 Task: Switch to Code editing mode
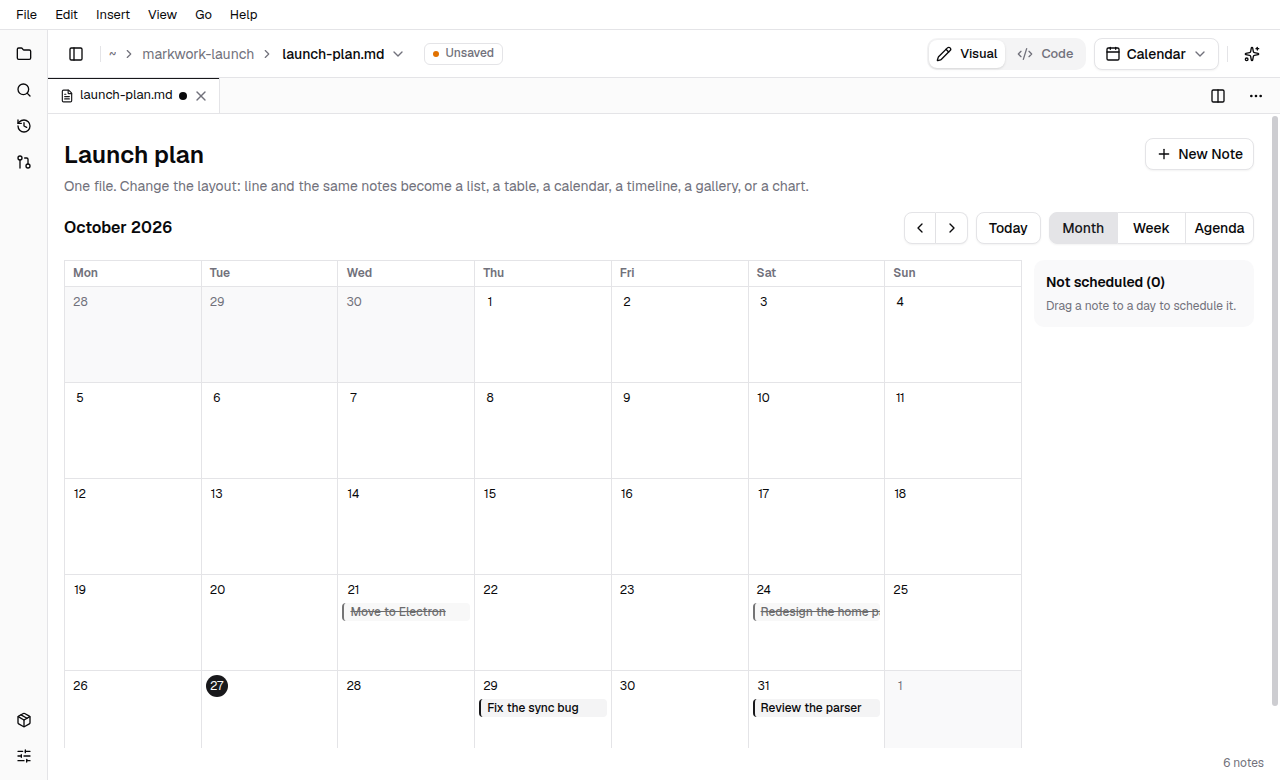pos(1045,54)
